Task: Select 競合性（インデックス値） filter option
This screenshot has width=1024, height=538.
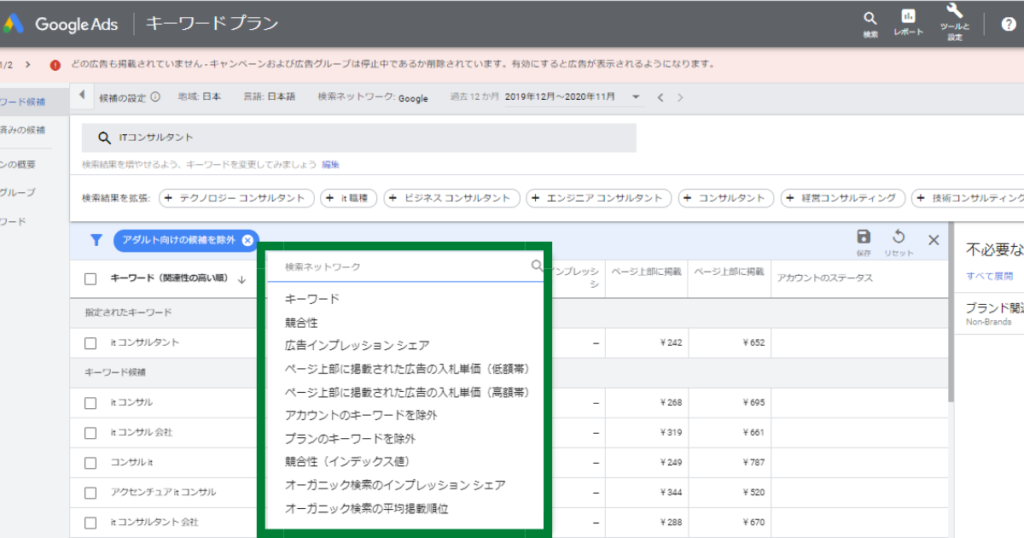Action: click(348, 462)
